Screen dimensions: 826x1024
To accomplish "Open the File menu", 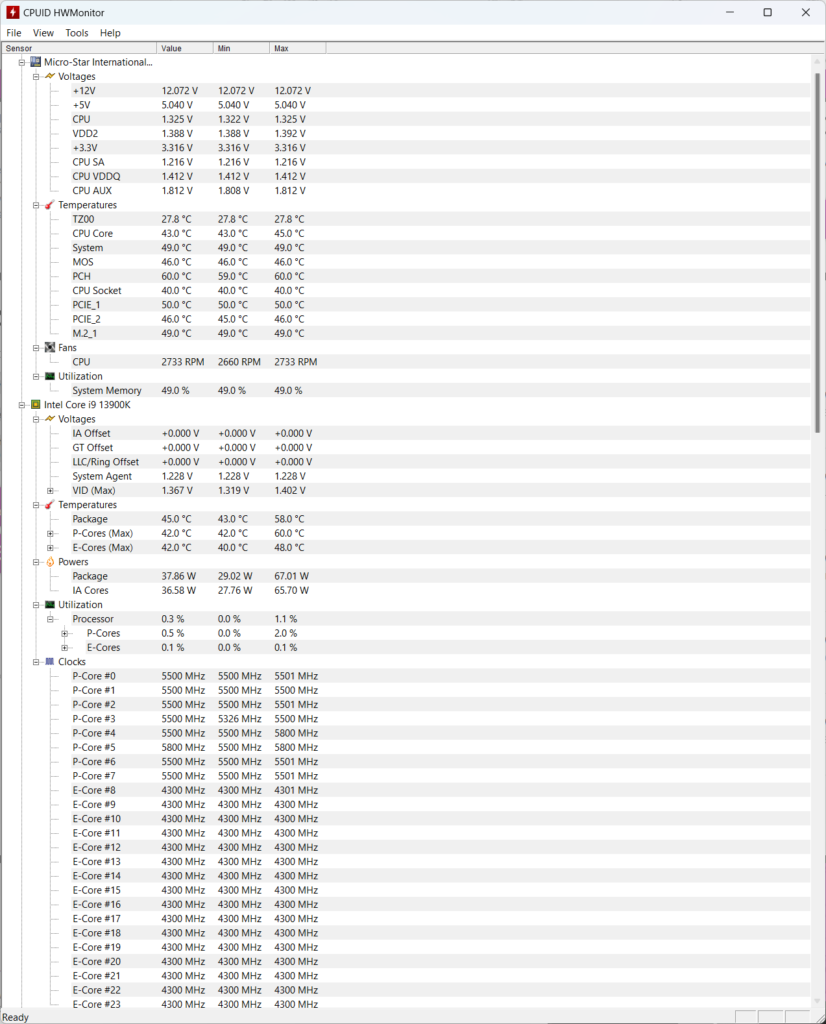I will coord(14,33).
